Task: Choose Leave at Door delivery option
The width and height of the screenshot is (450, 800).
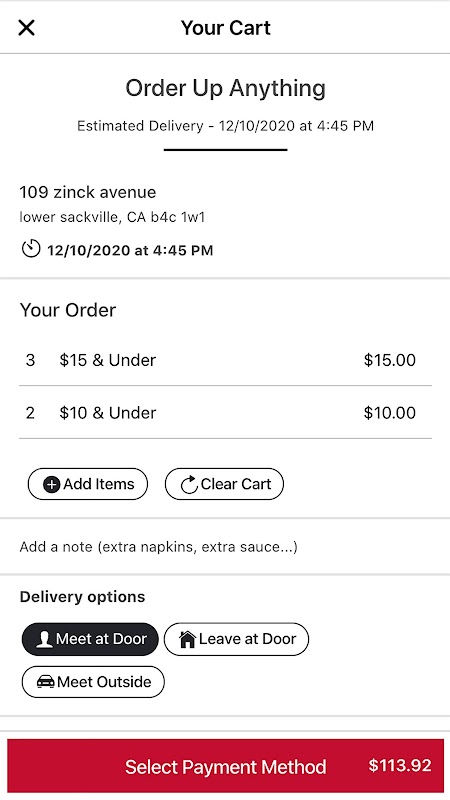Action: (236, 639)
